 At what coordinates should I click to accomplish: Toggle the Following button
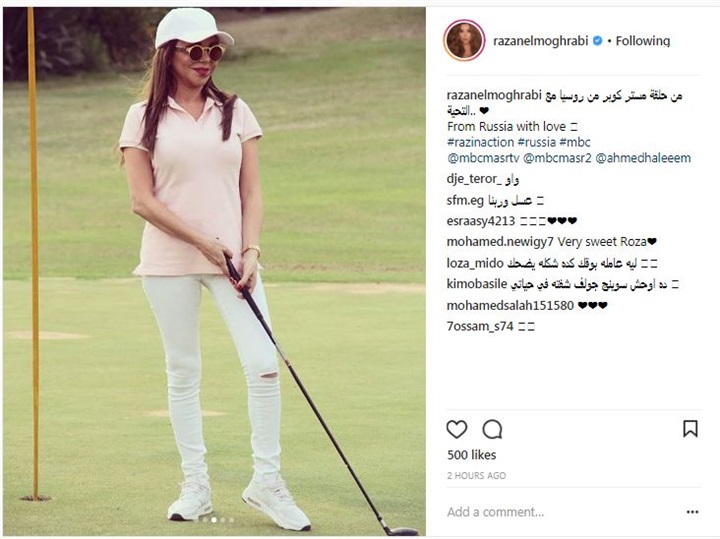click(x=643, y=41)
